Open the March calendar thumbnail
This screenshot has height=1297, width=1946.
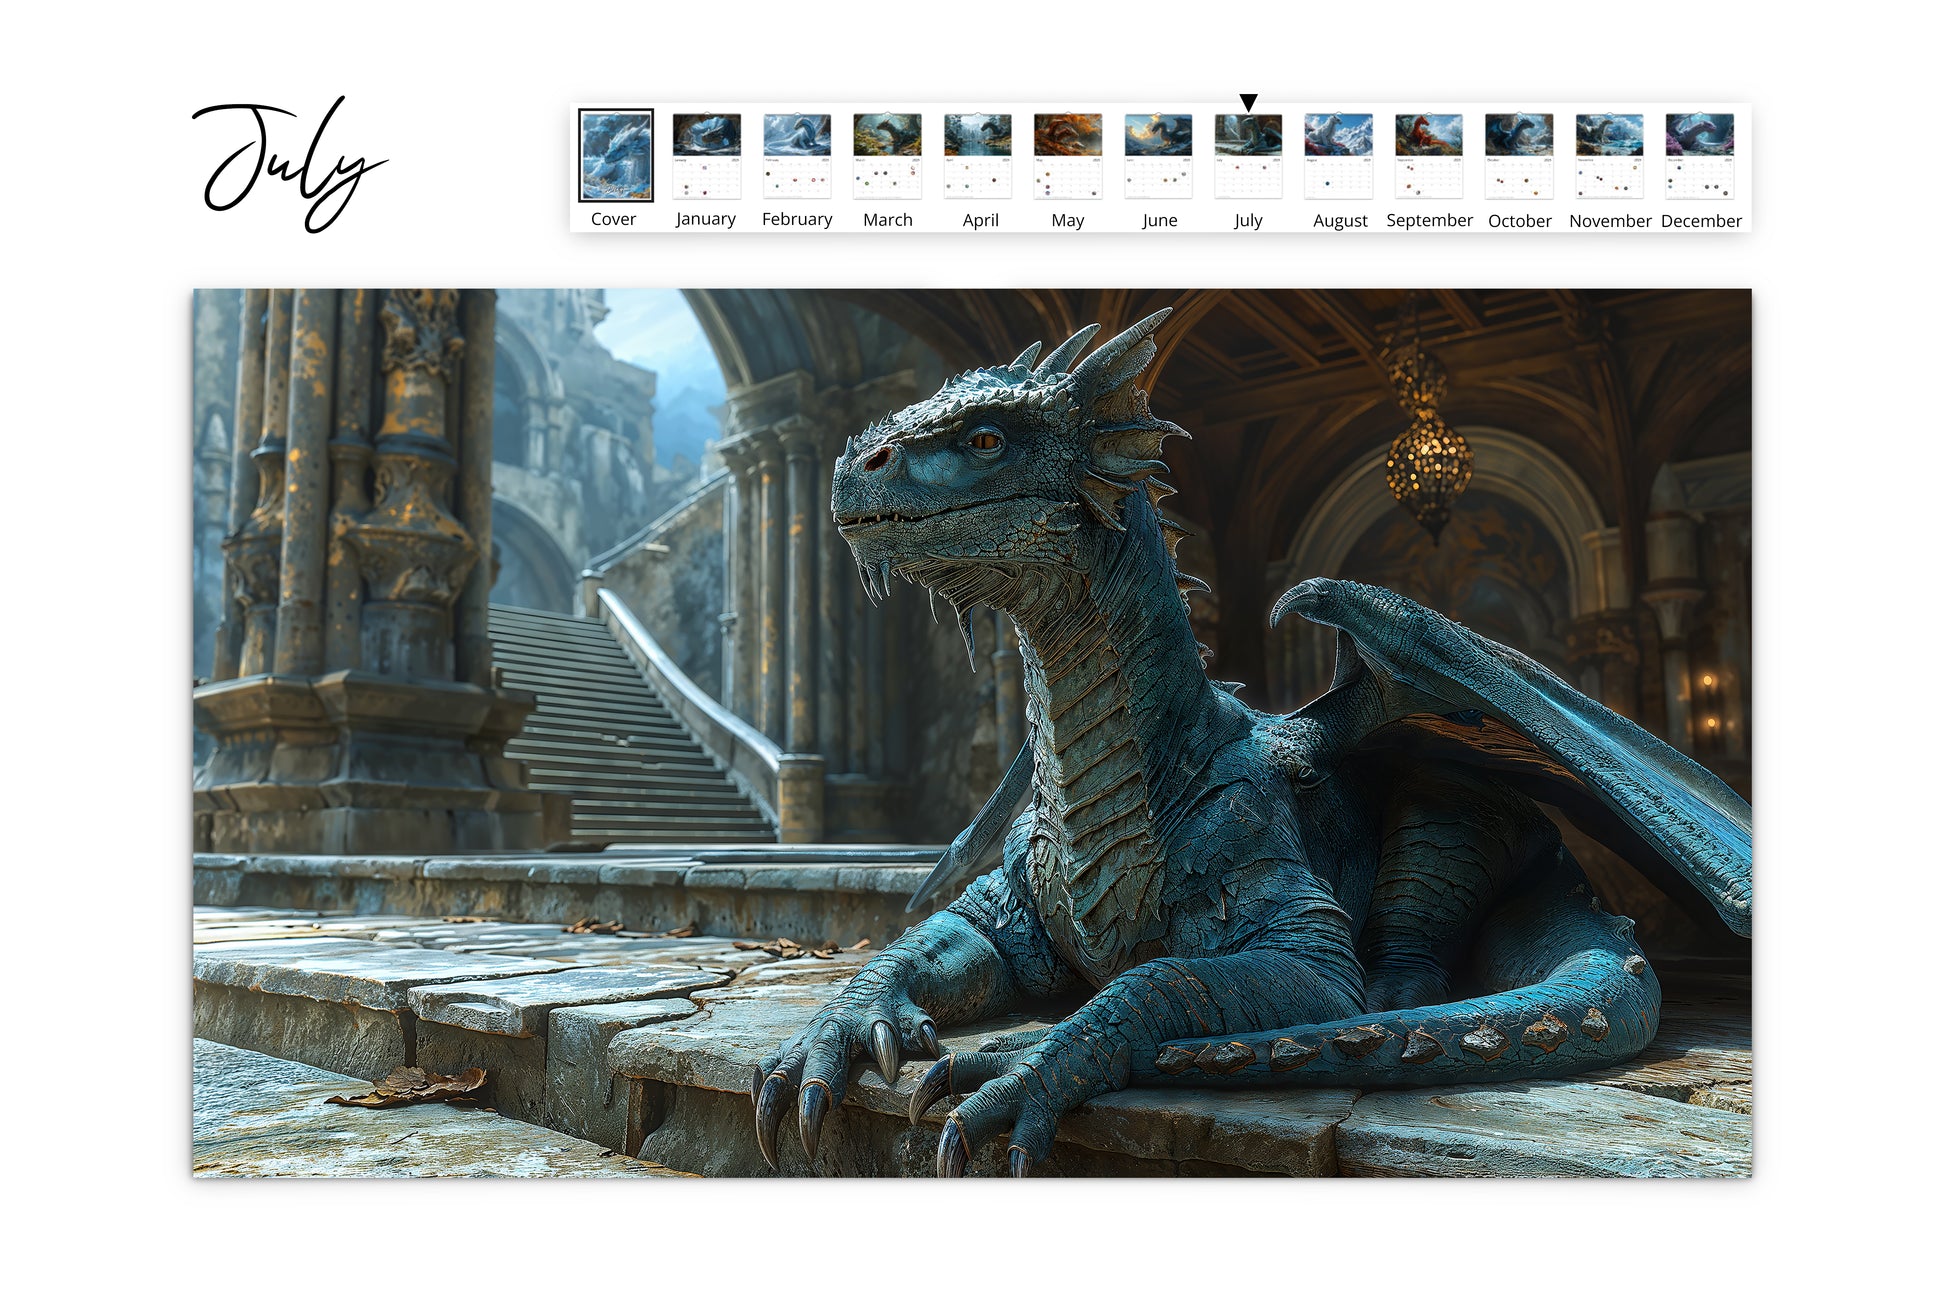coord(887,156)
